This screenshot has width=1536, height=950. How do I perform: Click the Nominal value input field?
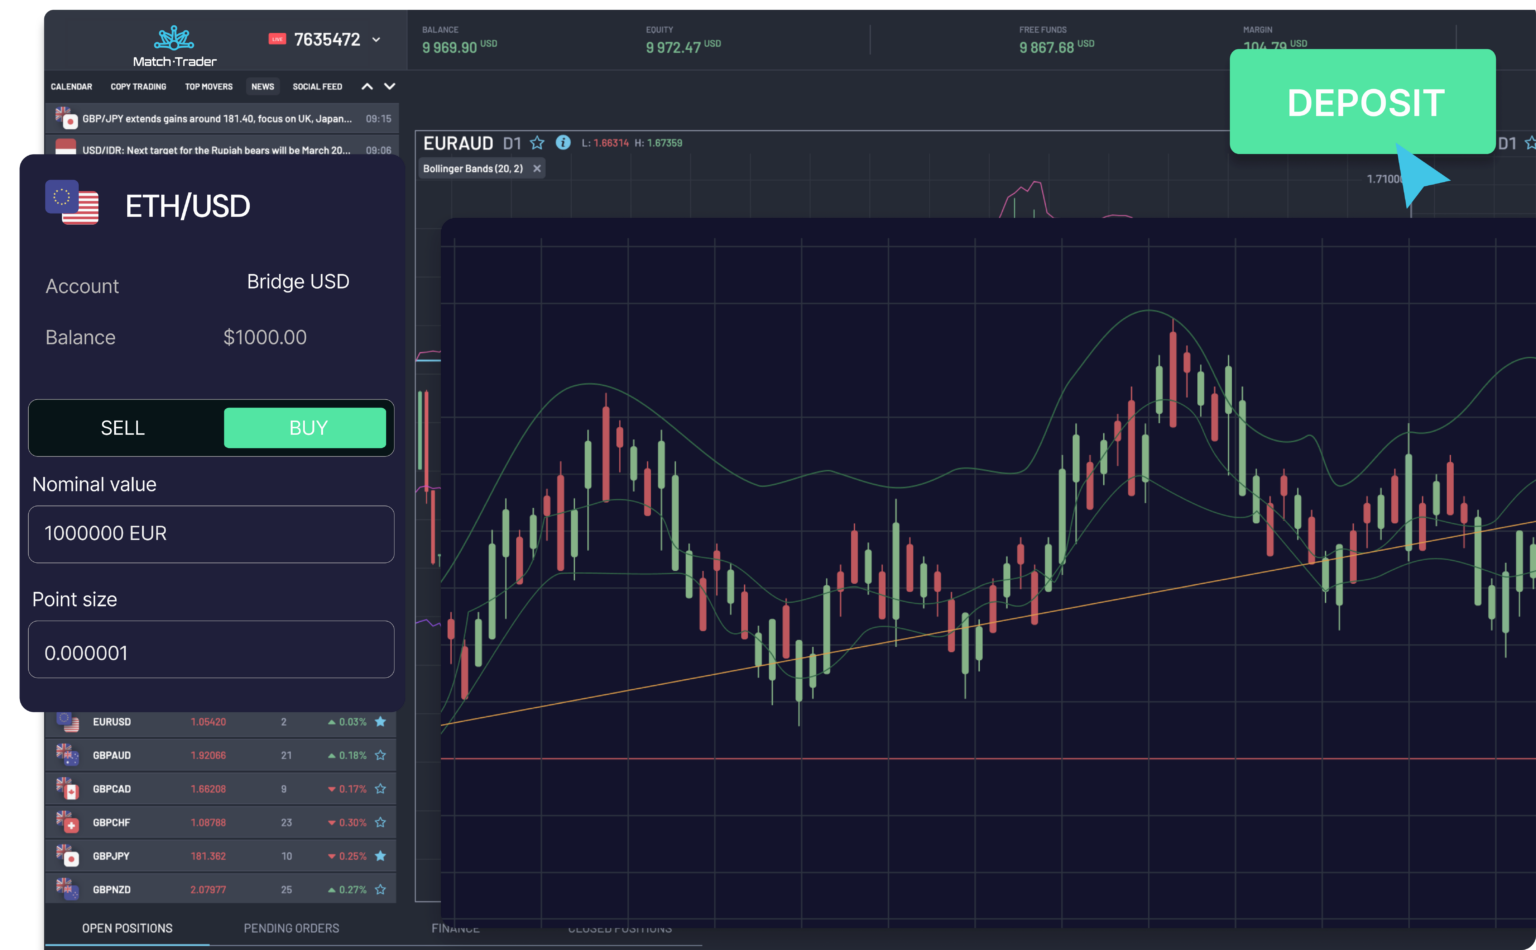pyautogui.click(x=211, y=534)
